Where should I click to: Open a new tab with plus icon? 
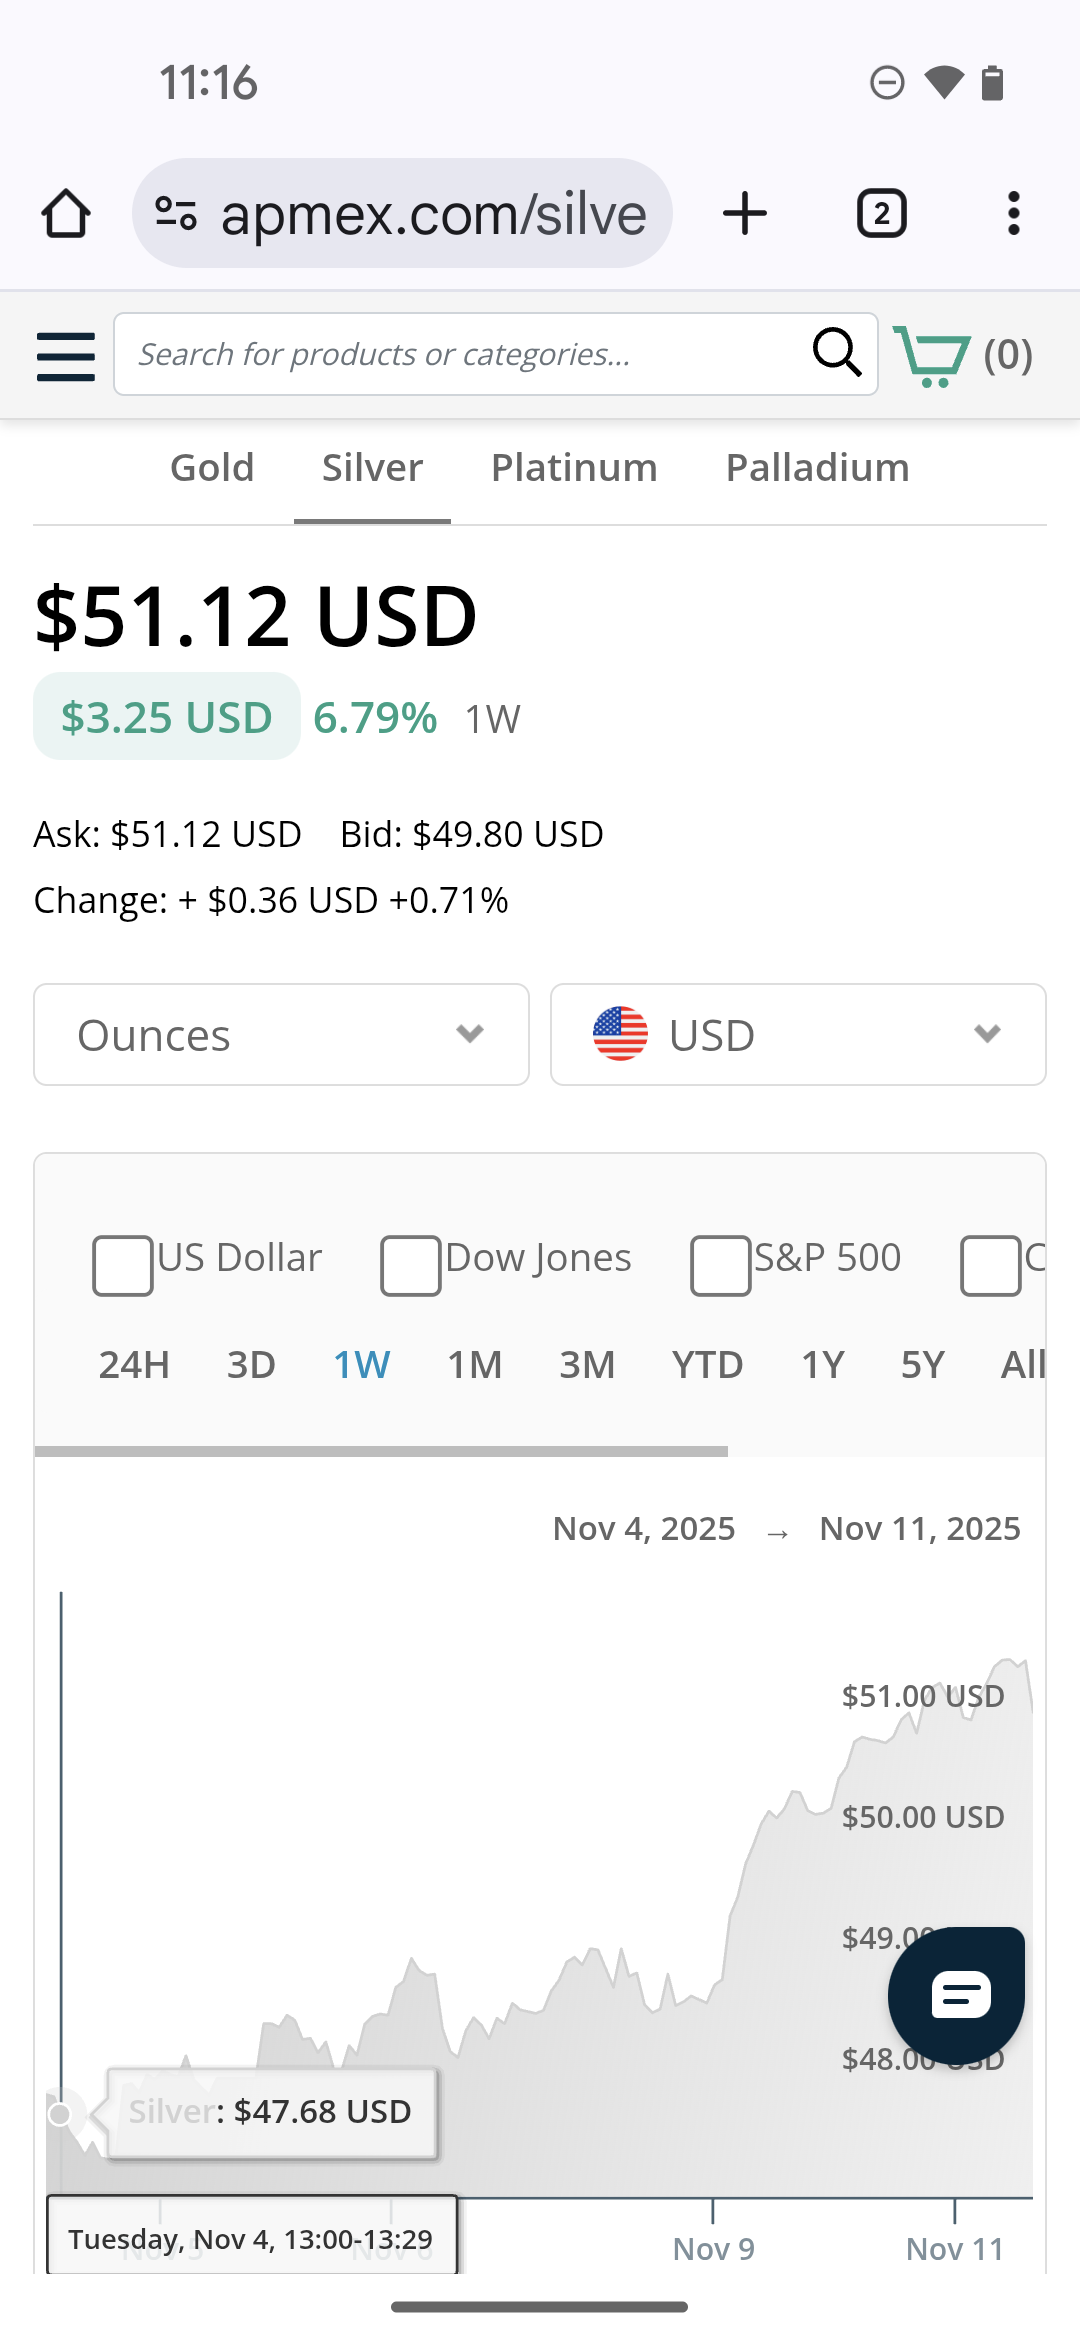click(745, 214)
